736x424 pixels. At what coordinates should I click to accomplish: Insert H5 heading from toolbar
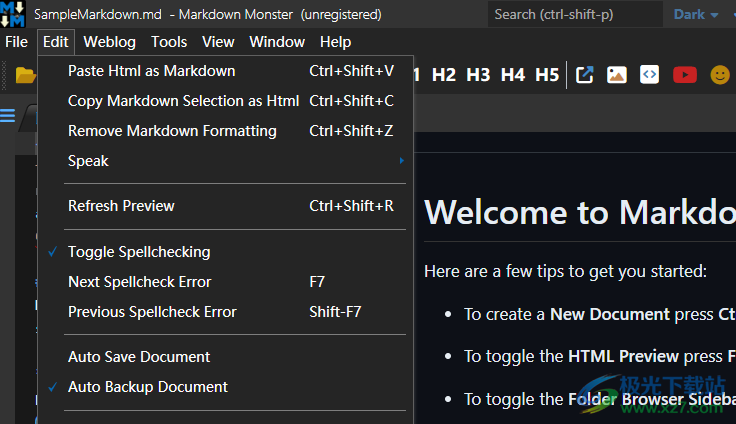pos(547,75)
